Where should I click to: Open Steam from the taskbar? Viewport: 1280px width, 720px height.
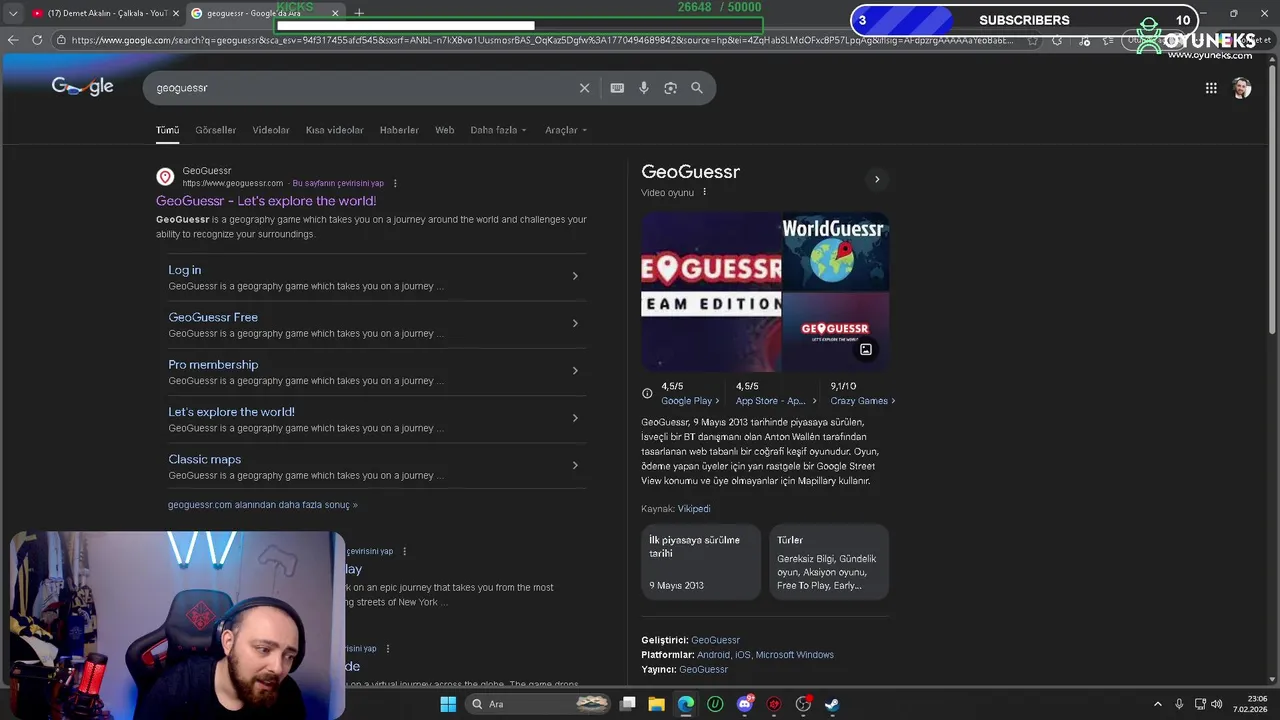pyautogui.click(x=832, y=704)
